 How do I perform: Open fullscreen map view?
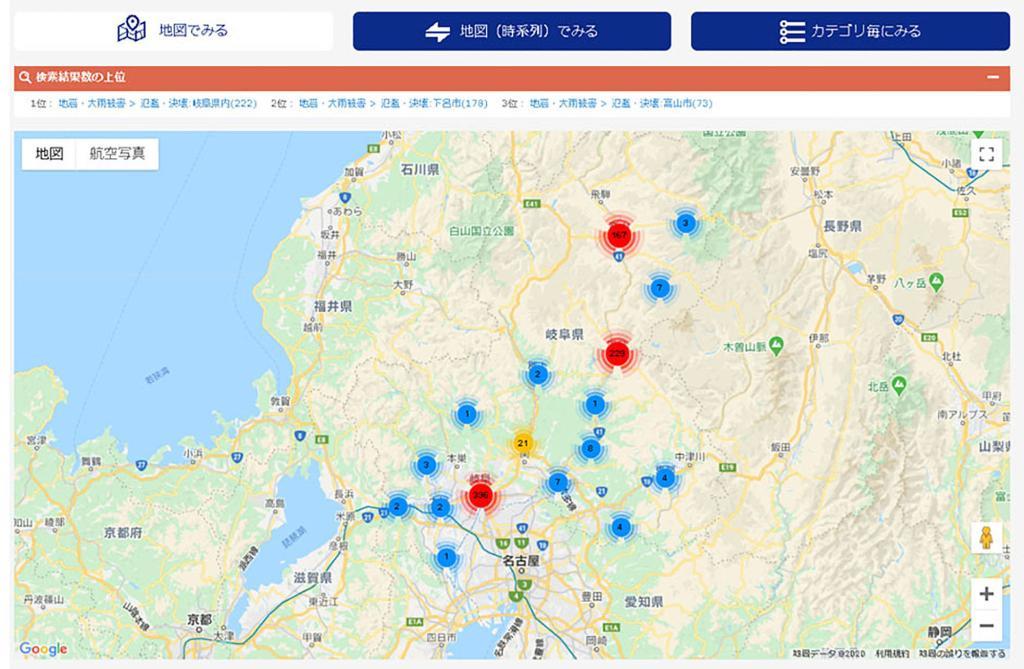click(986, 154)
